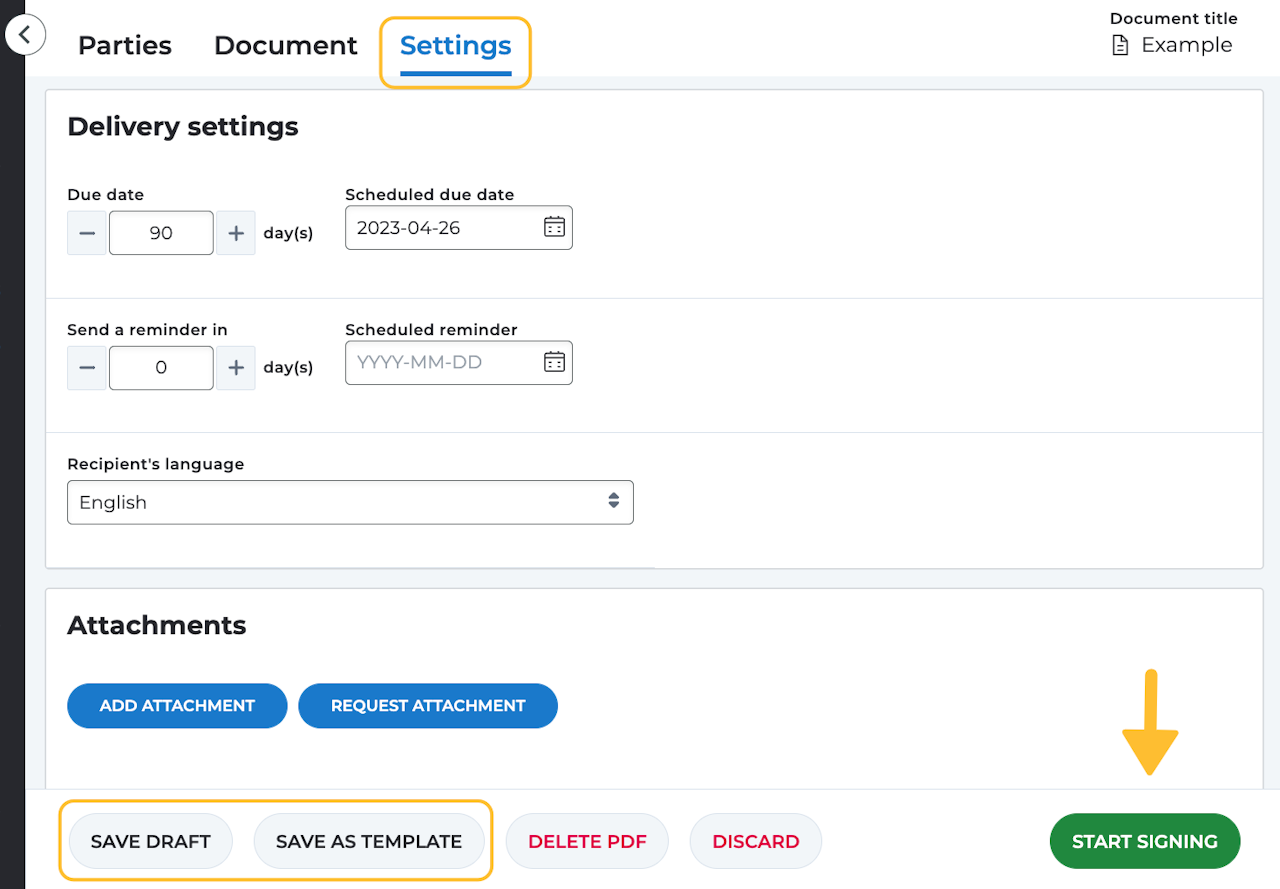Open the Scheduled due date calendar icon
Screen dimensions: 1280x889
[554, 227]
